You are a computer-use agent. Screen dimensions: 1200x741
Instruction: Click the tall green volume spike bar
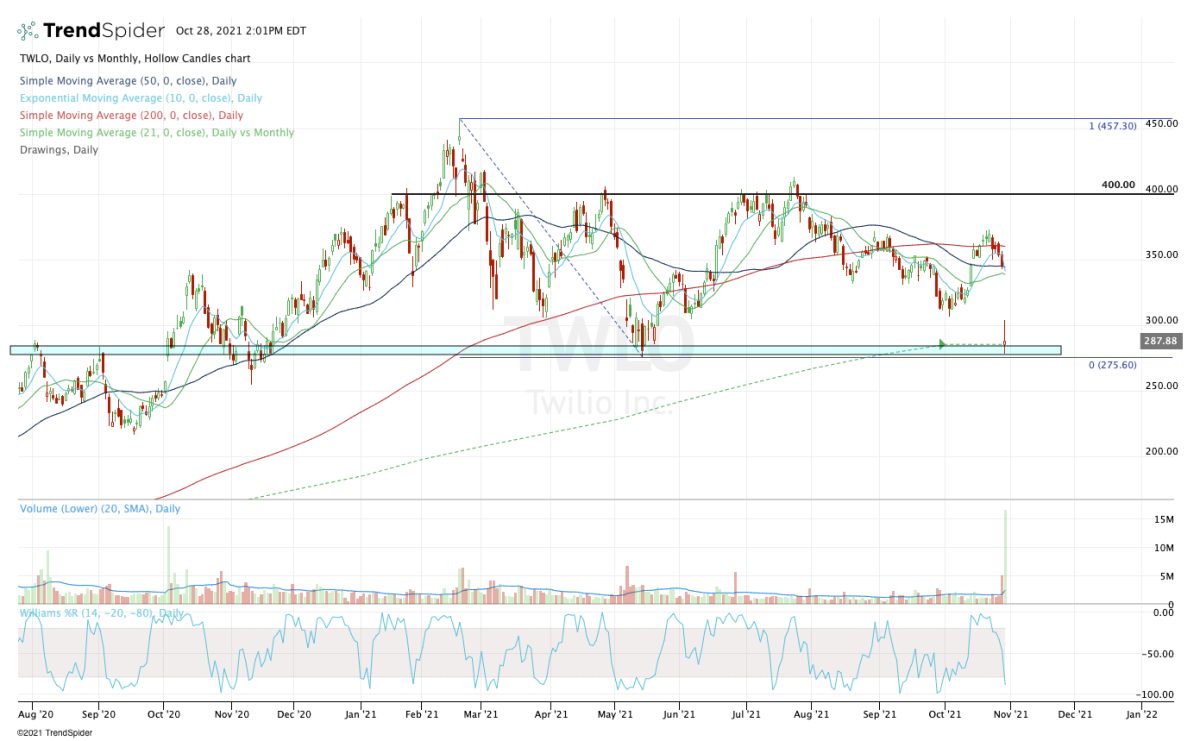click(1005, 556)
